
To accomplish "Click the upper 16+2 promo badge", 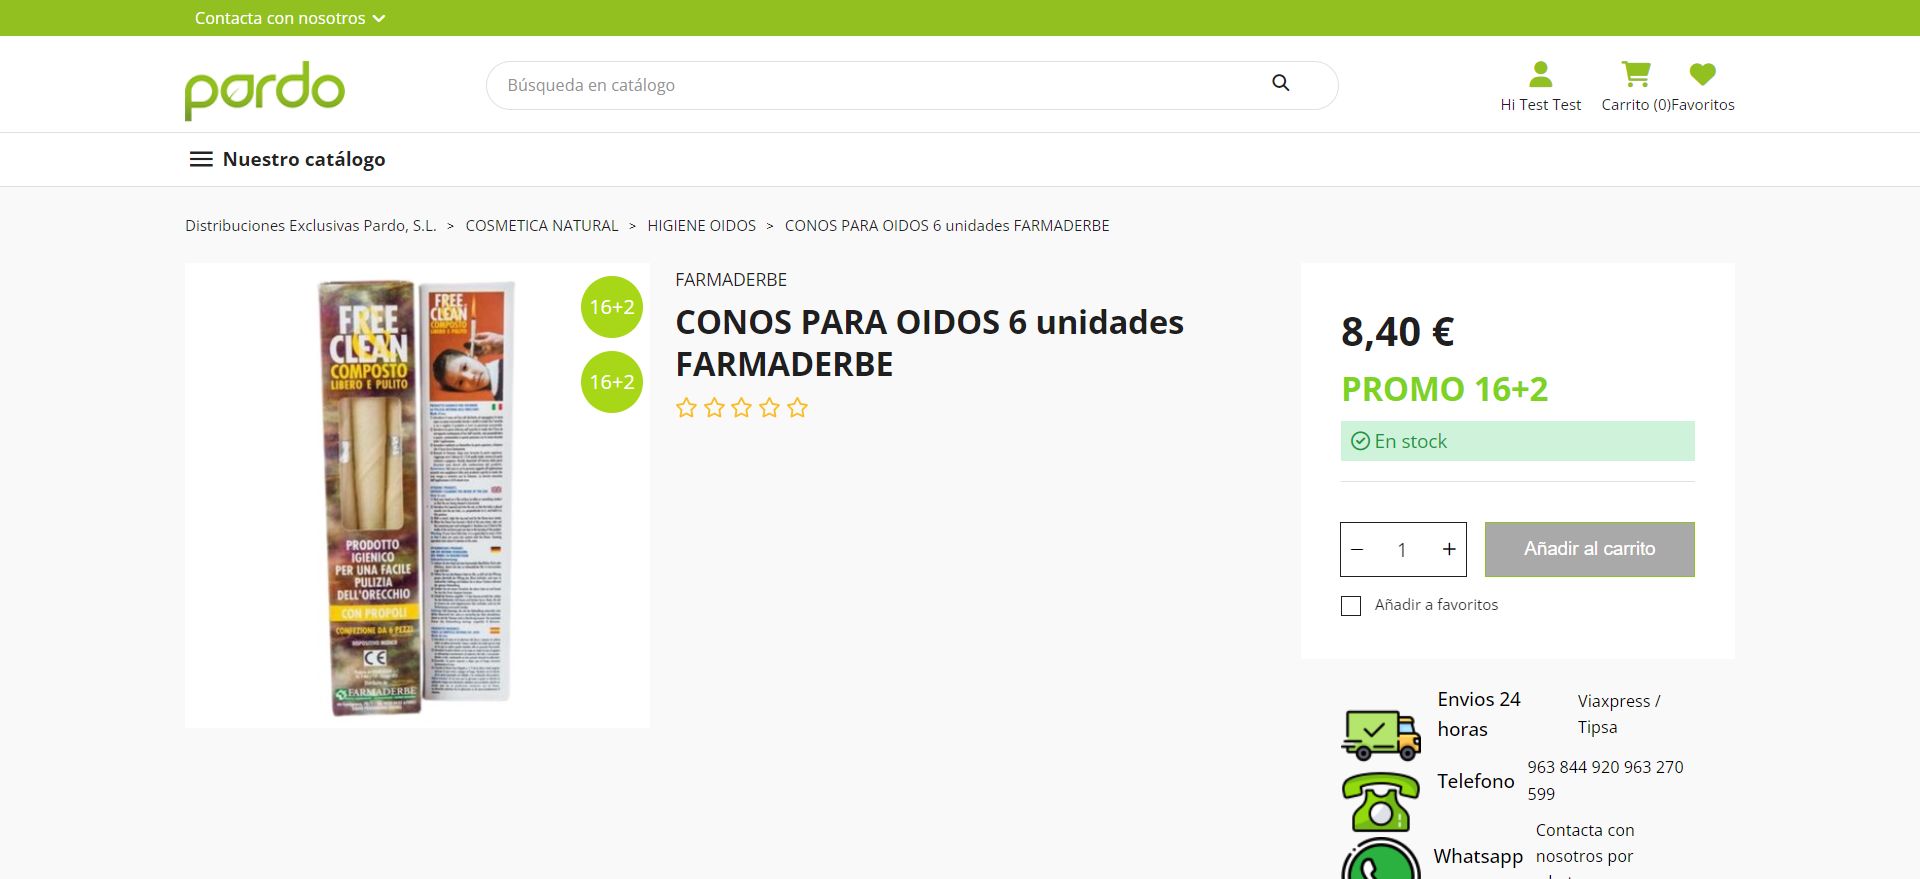I will pos(612,307).
